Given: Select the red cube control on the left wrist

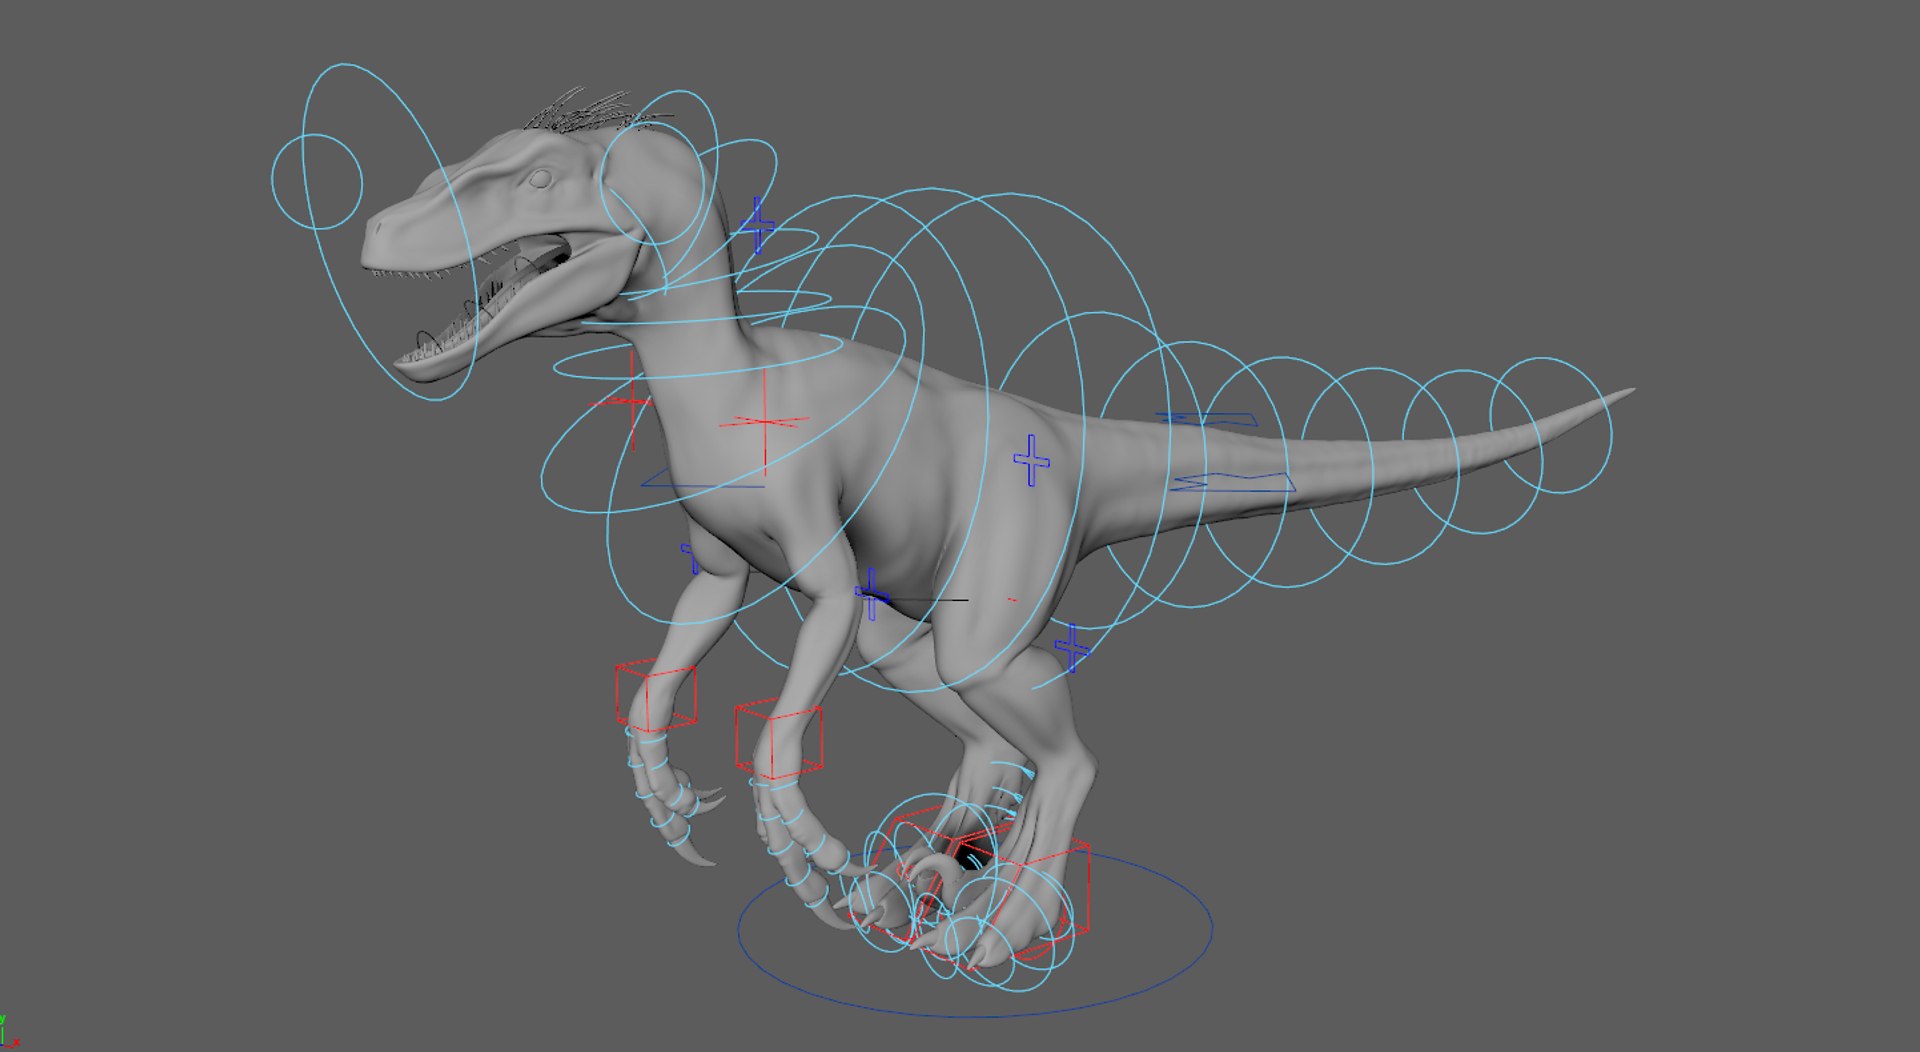Looking at the screenshot, I should point(656,695).
